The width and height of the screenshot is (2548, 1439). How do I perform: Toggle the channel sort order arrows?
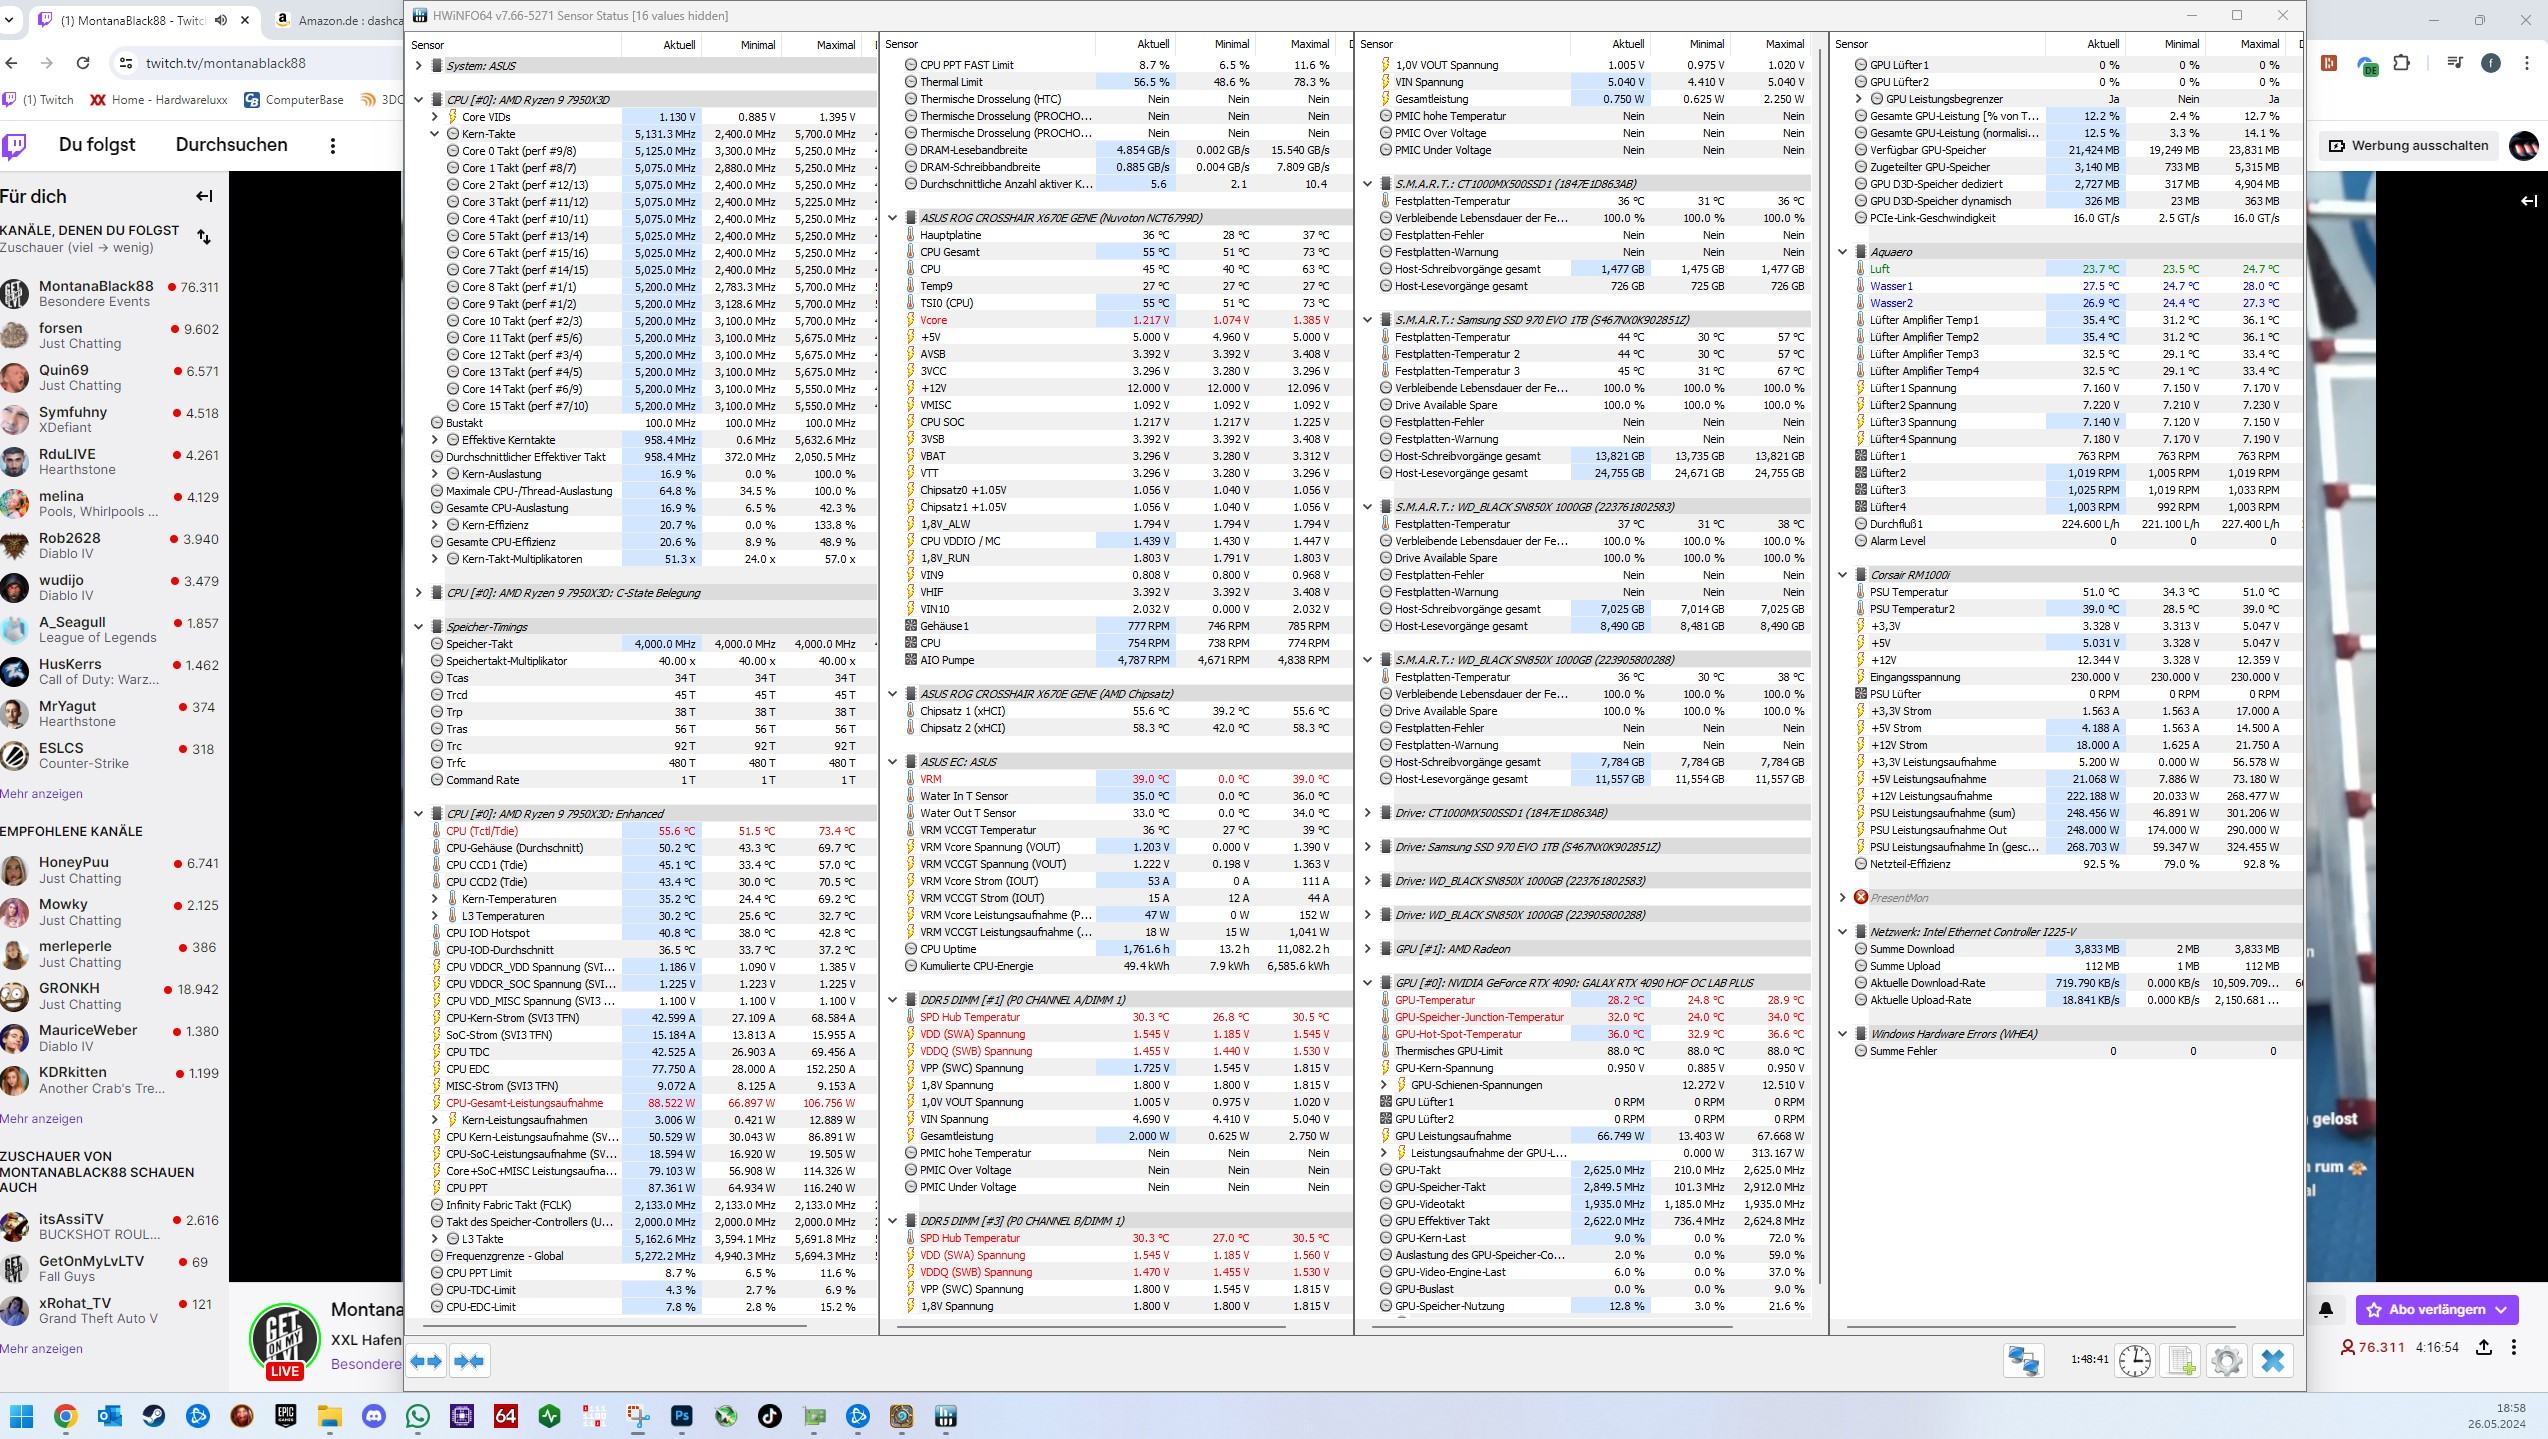tap(204, 237)
